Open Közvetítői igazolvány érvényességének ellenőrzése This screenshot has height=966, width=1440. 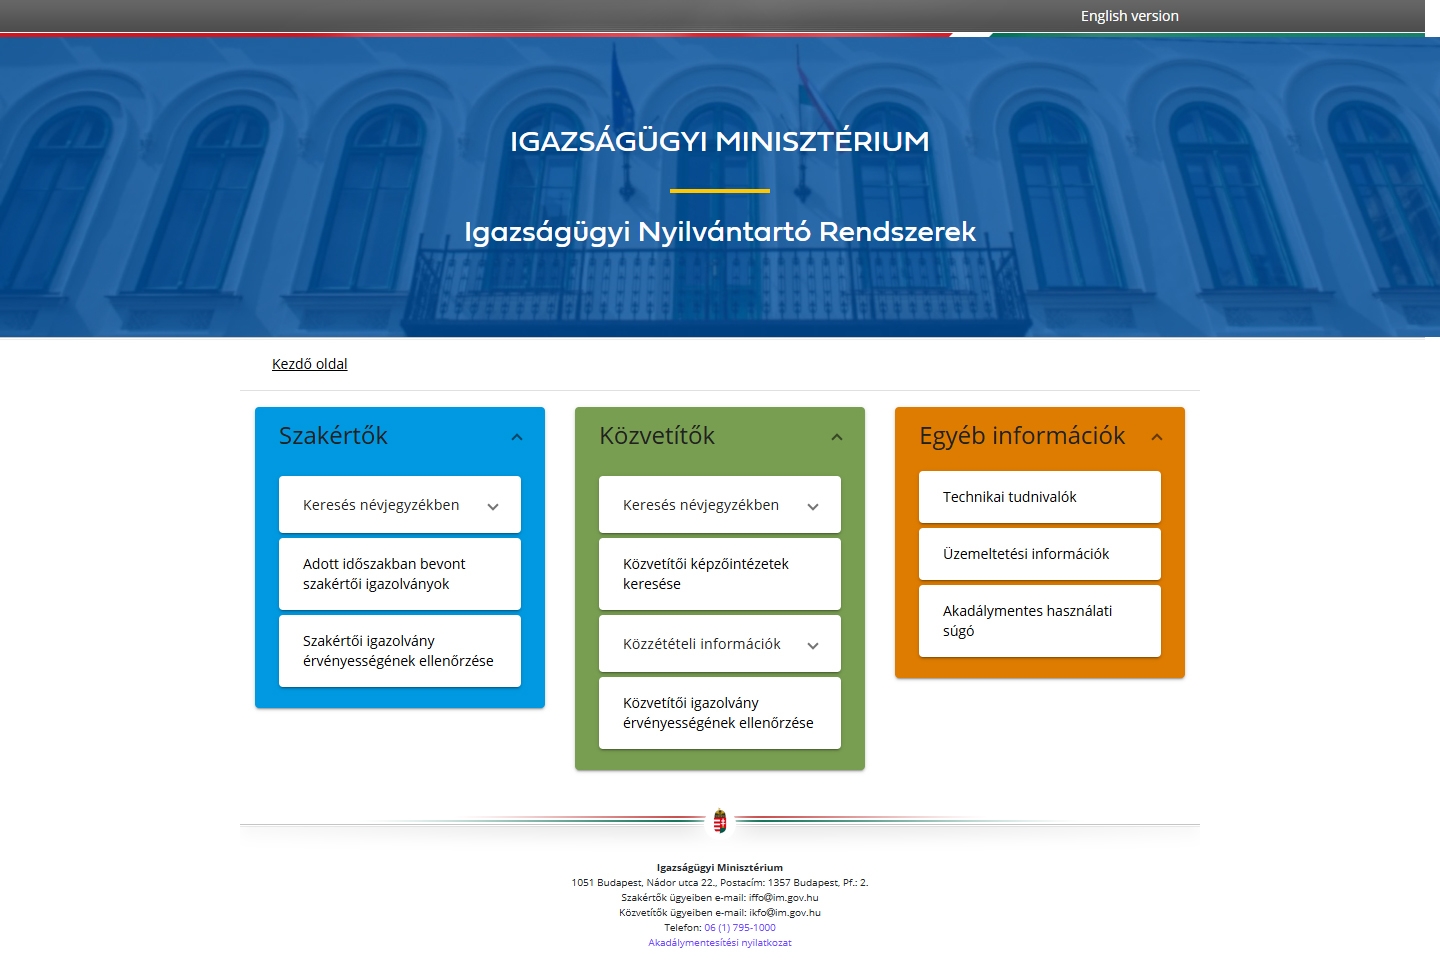coord(720,713)
